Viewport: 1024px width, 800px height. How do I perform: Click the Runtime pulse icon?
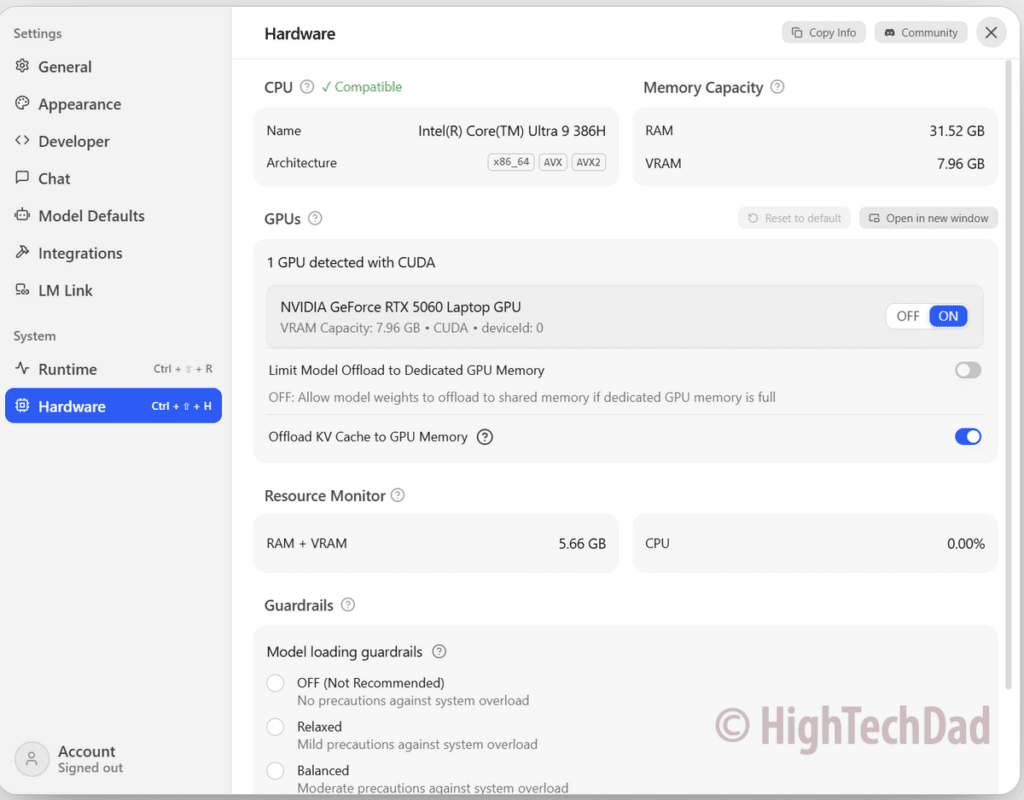point(22,368)
